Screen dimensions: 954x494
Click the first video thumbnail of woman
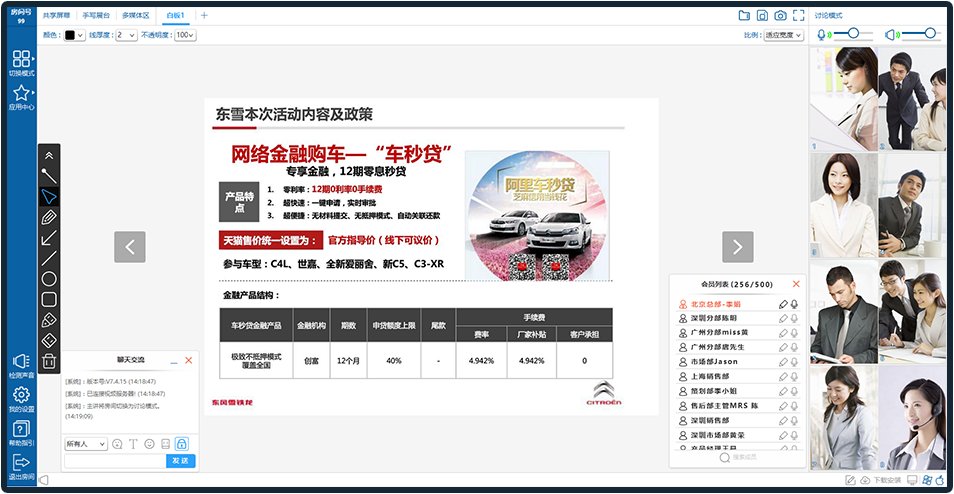point(843,99)
